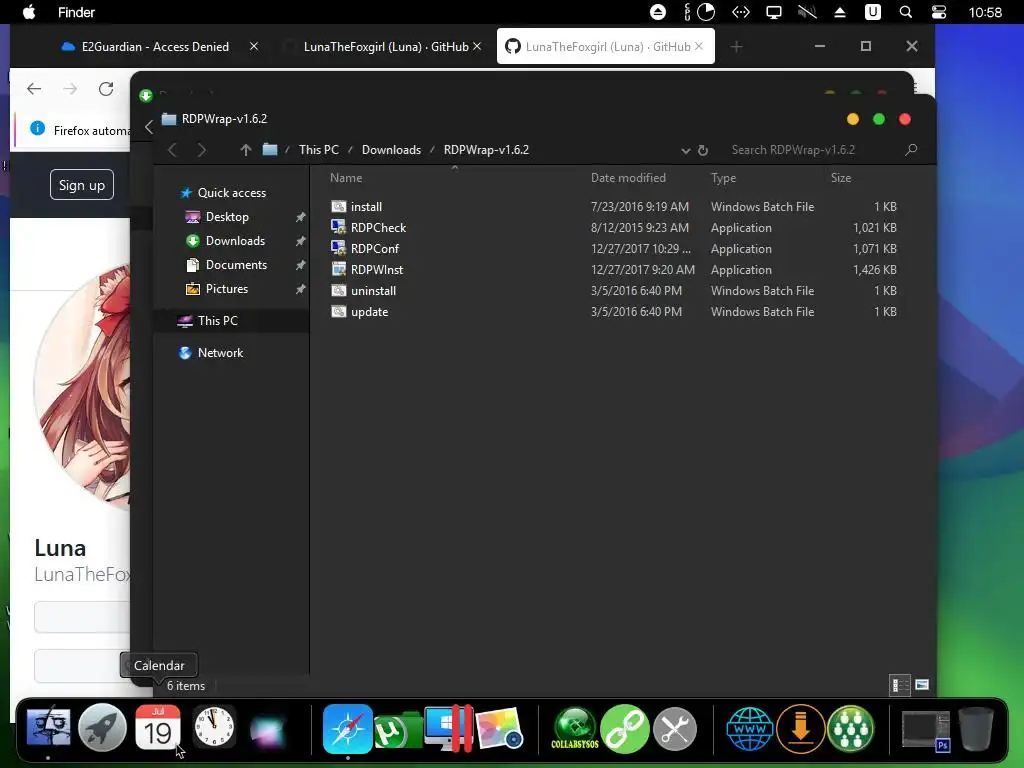
Task: Click the Explorer forward arrow
Action: coord(201,150)
